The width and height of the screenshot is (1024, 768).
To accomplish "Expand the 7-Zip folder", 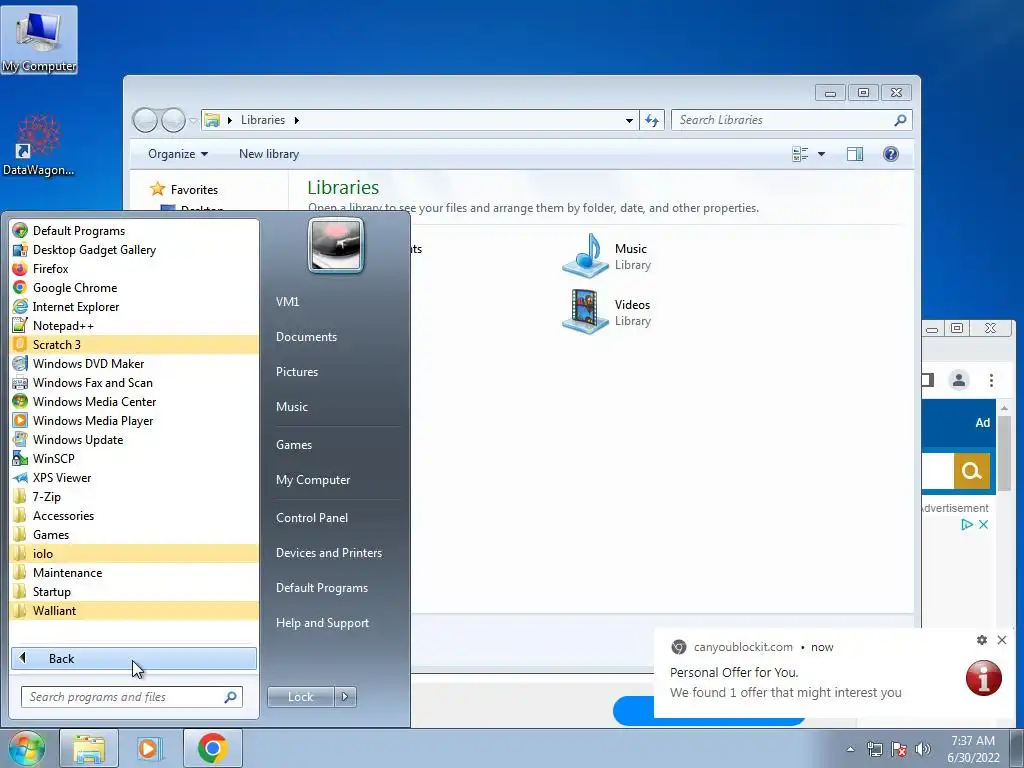I will point(134,496).
